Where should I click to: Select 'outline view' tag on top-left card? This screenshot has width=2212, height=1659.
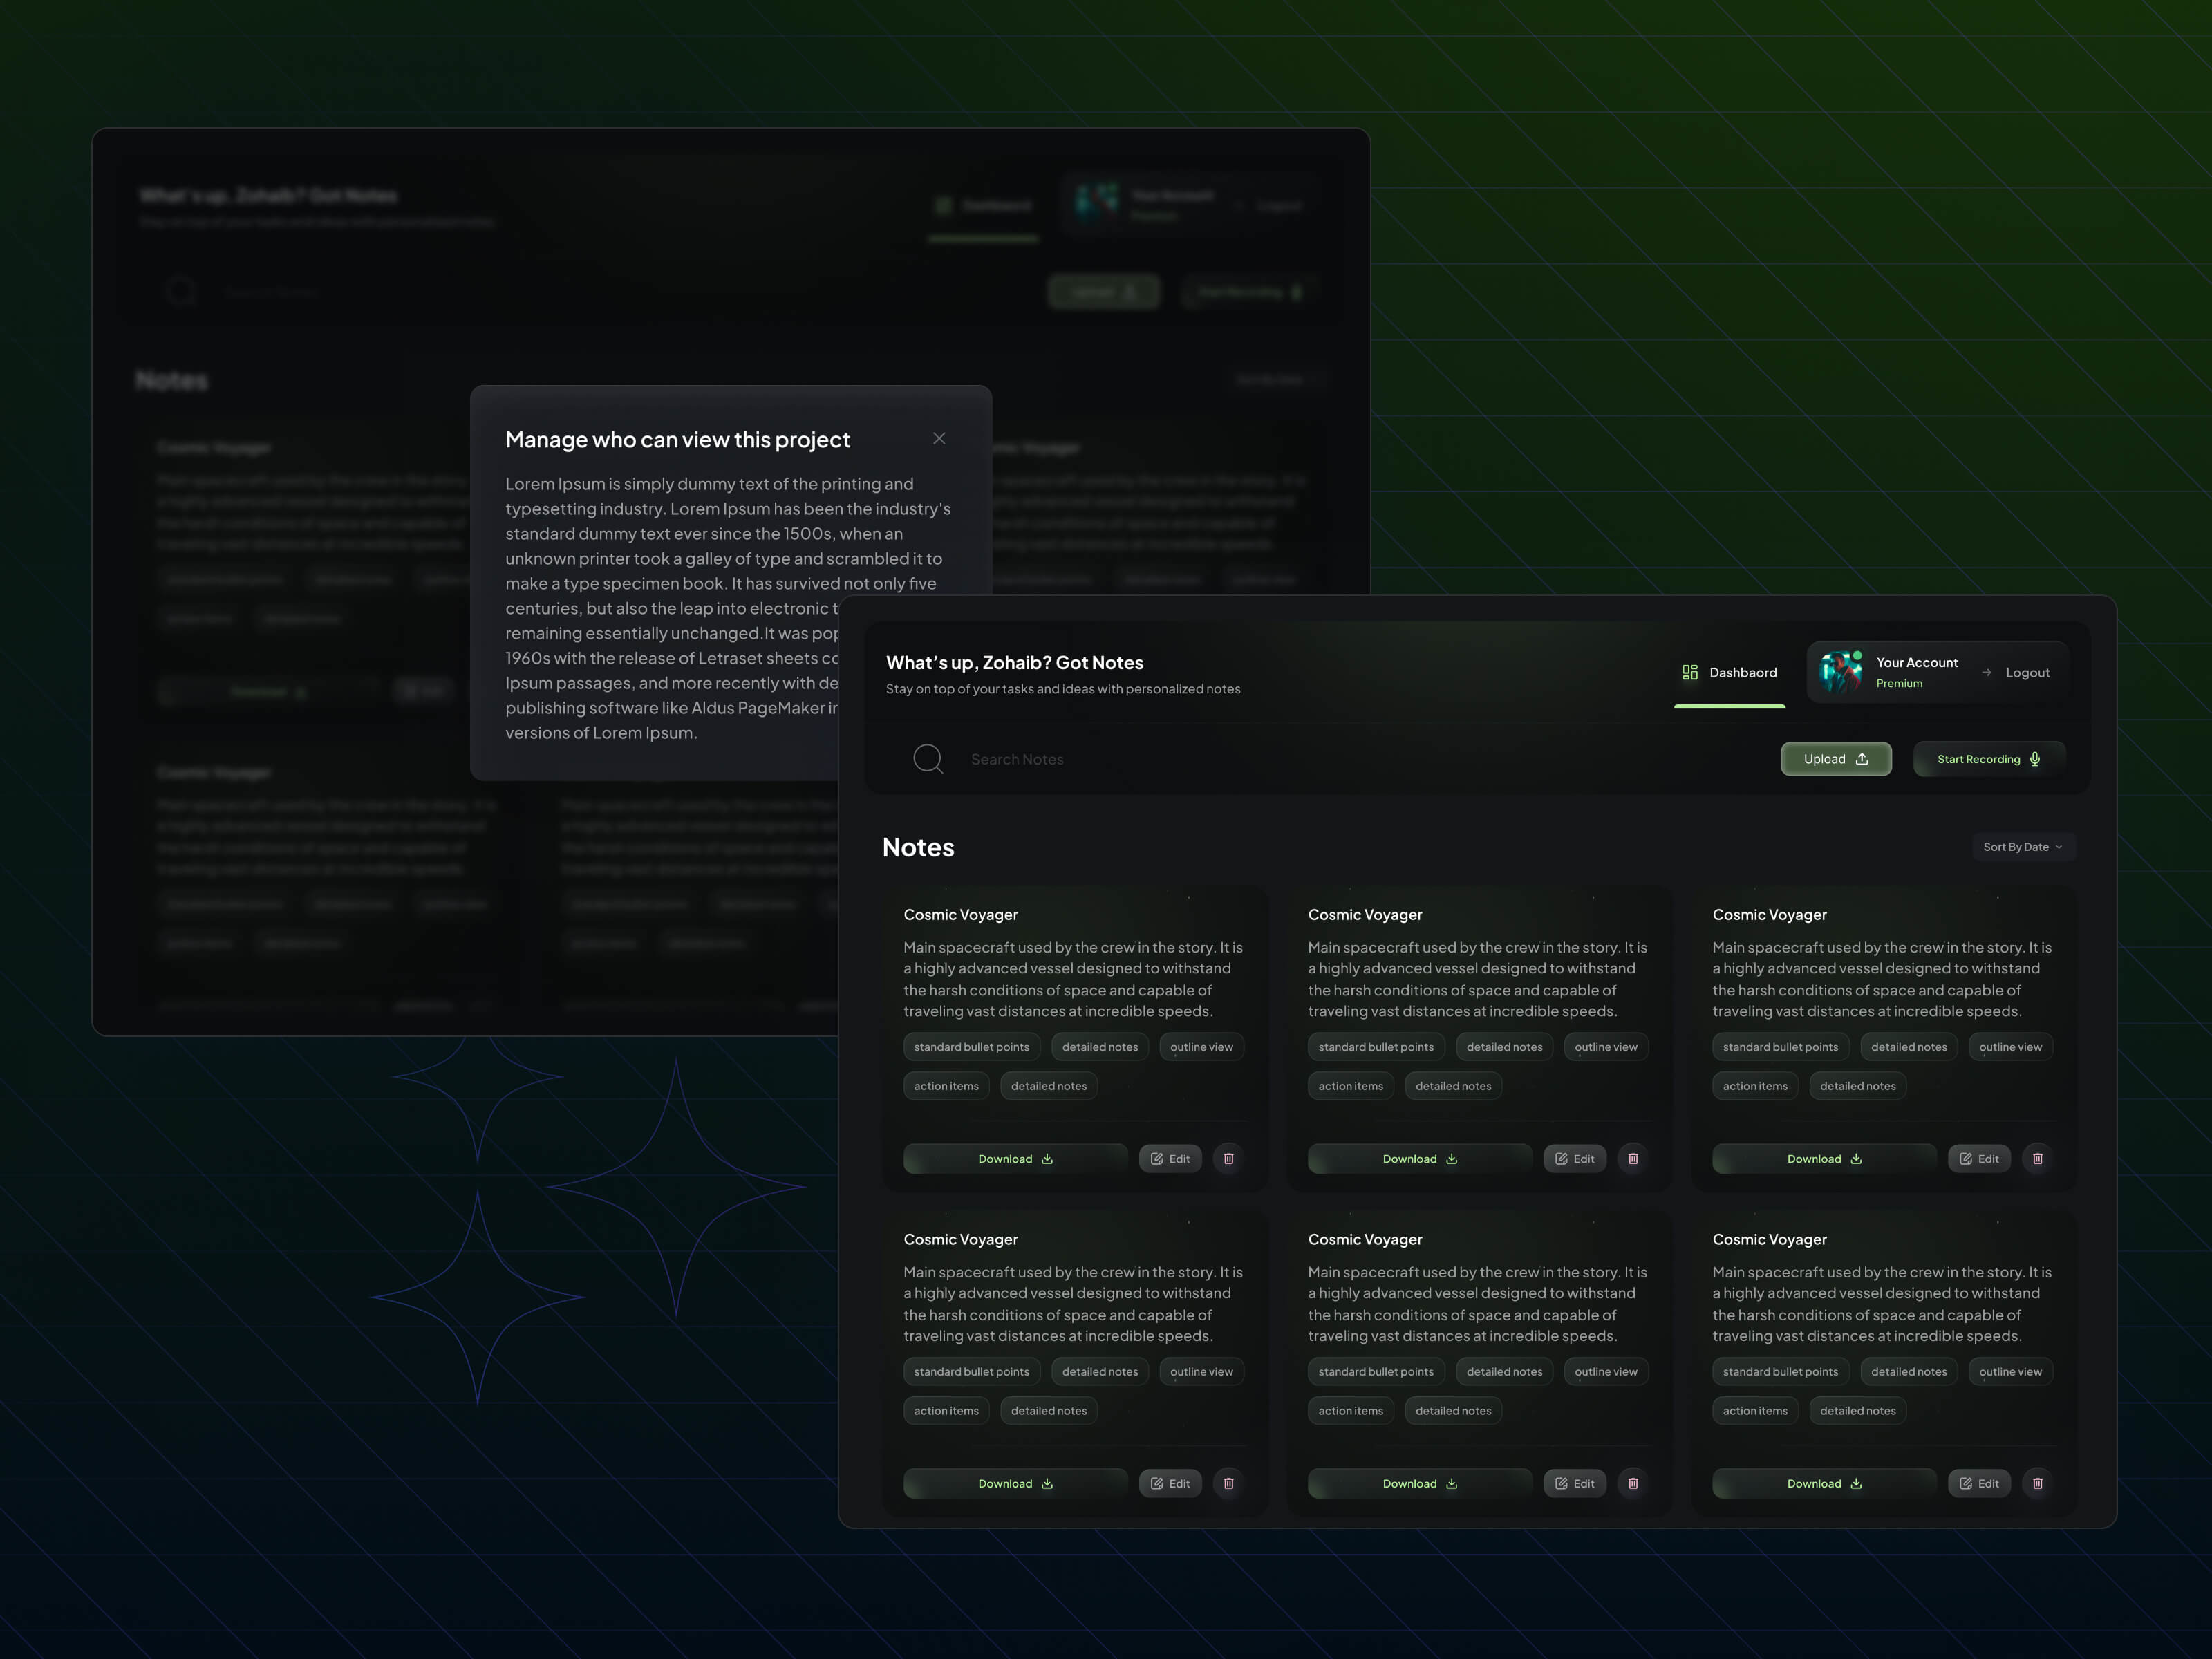click(x=1202, y=1047)
